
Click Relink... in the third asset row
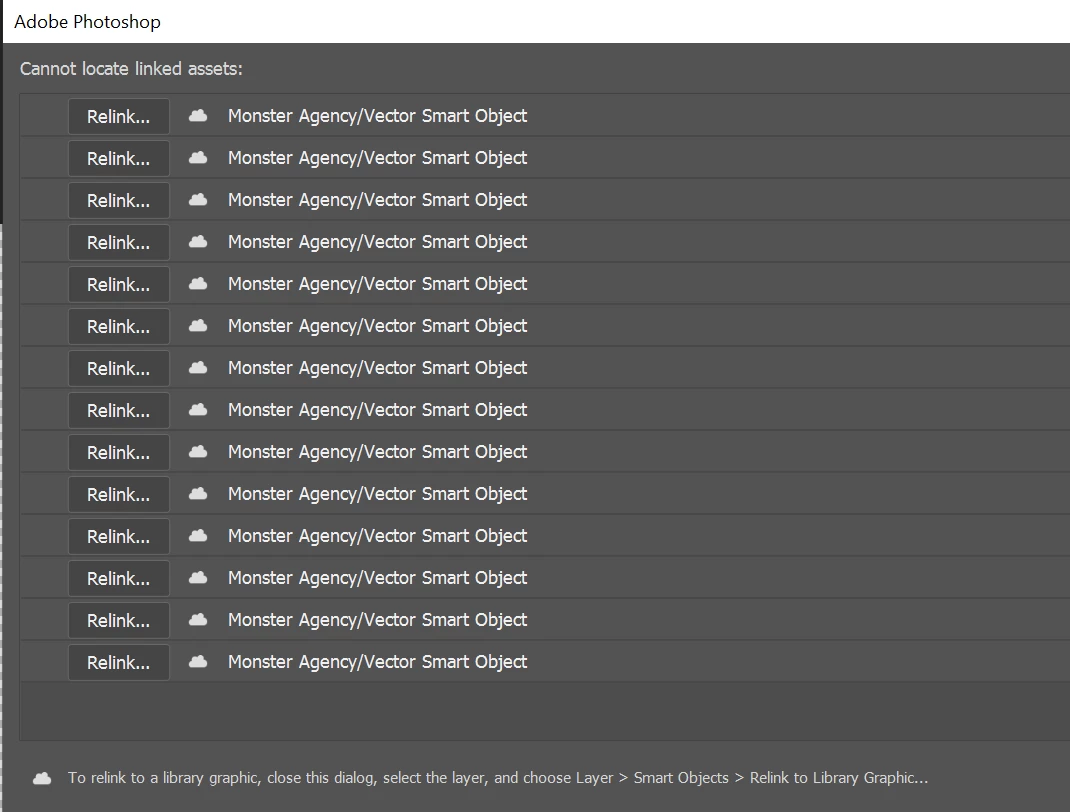pyautogui.click(x=119, y=201)
